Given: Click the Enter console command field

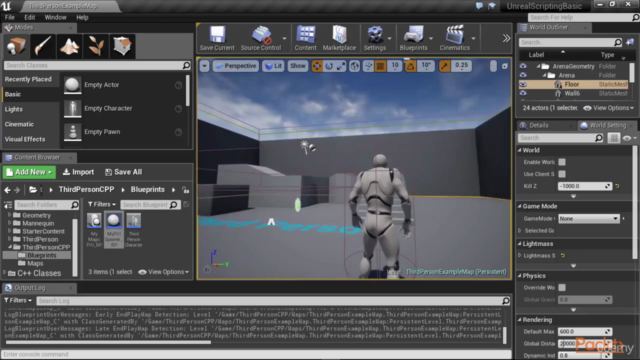Looking at the screenshot, I should point(256,354).
